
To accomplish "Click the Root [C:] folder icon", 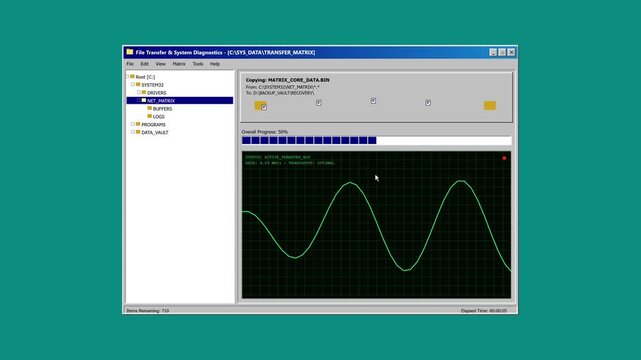I will coord(132,76).
